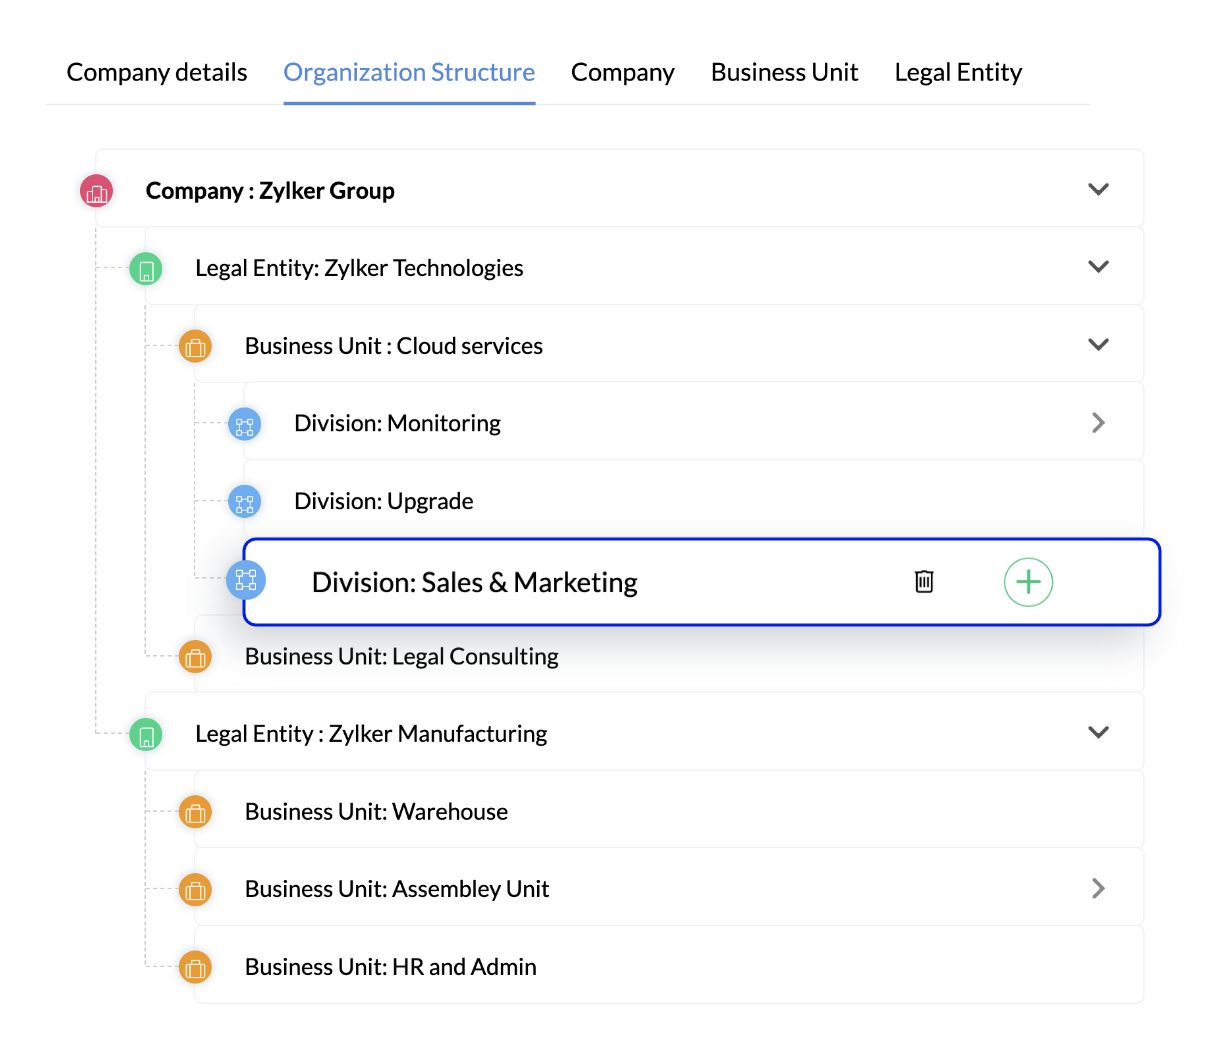Select the Legal Entity icon for Zylker Technologies
Image resolution: width=1206 pixels, height=1062 pixels.
click(x=146, y=268)
